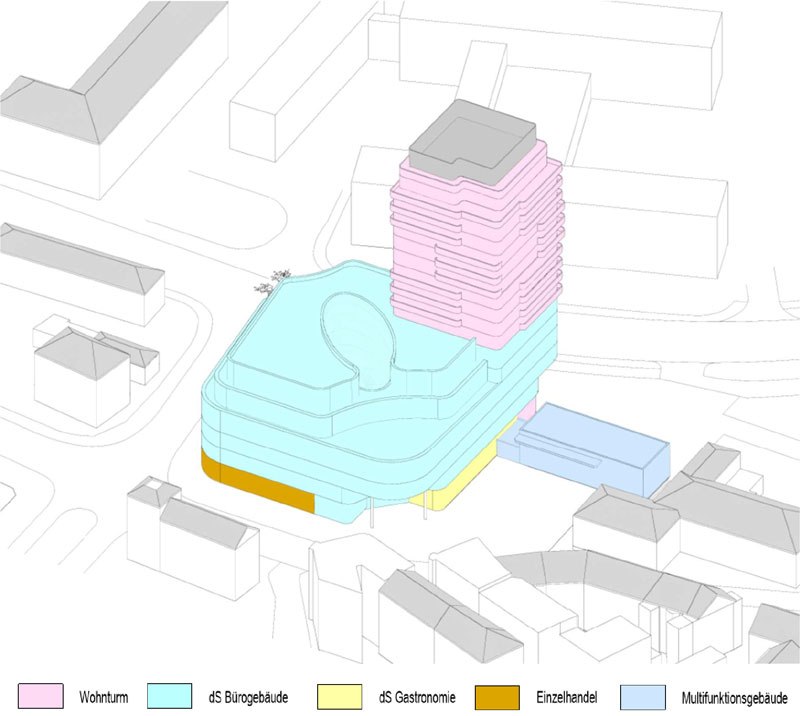
Task: Click the Wohnturm legend label text
Action: point(103,696)
